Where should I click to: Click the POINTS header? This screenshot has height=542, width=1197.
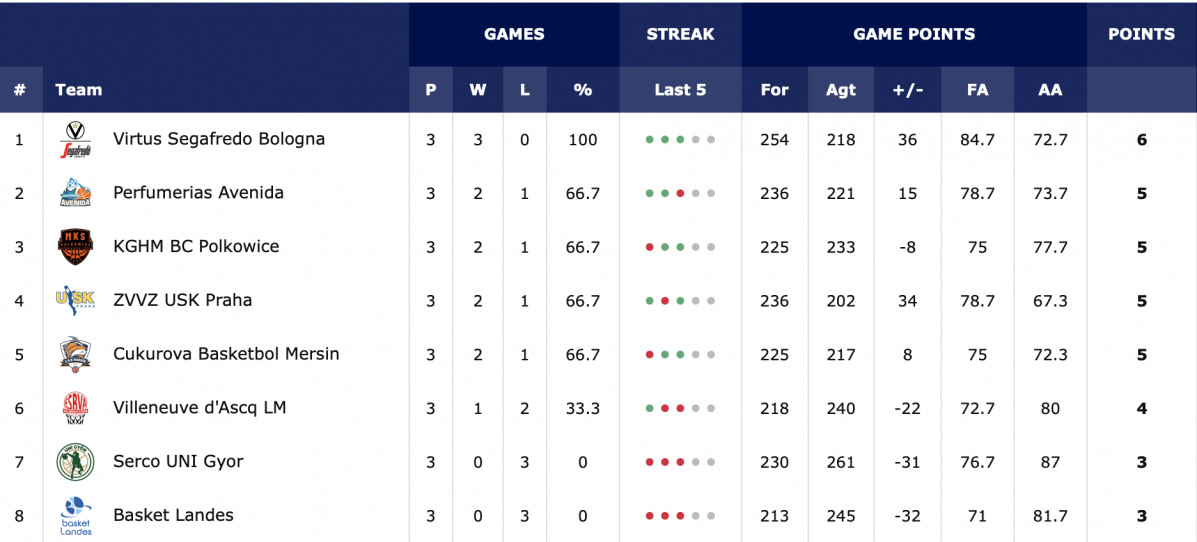click(x=1141, y=34)
